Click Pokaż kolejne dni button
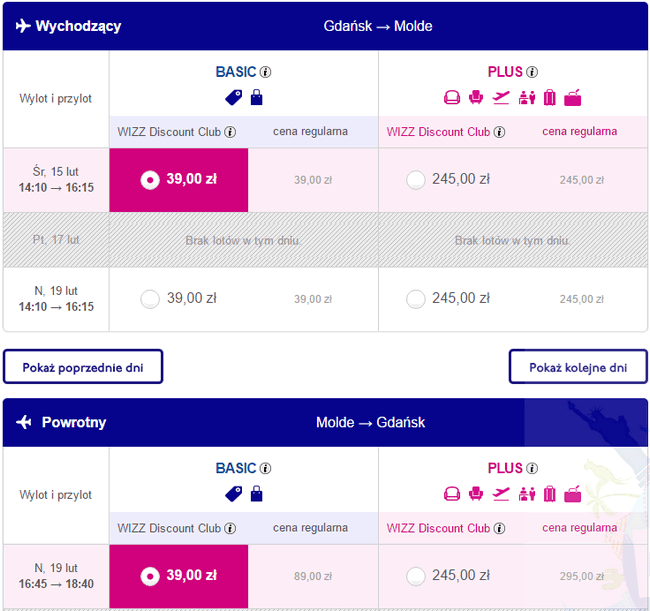Image resolution: width=650 pixels, height=611 pixels. (x=578, y=367)
